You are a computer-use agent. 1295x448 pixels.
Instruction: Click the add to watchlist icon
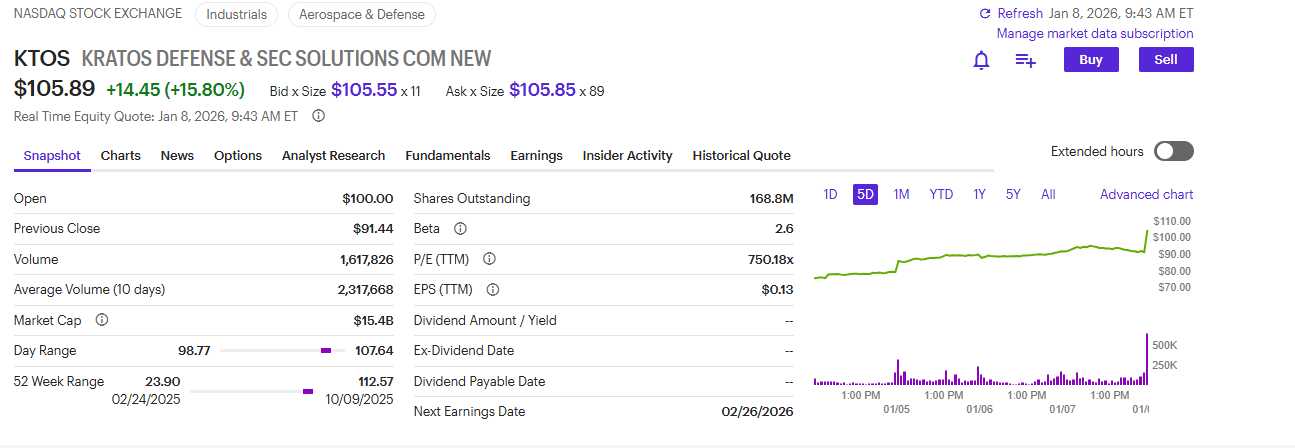coord(1025,60)
